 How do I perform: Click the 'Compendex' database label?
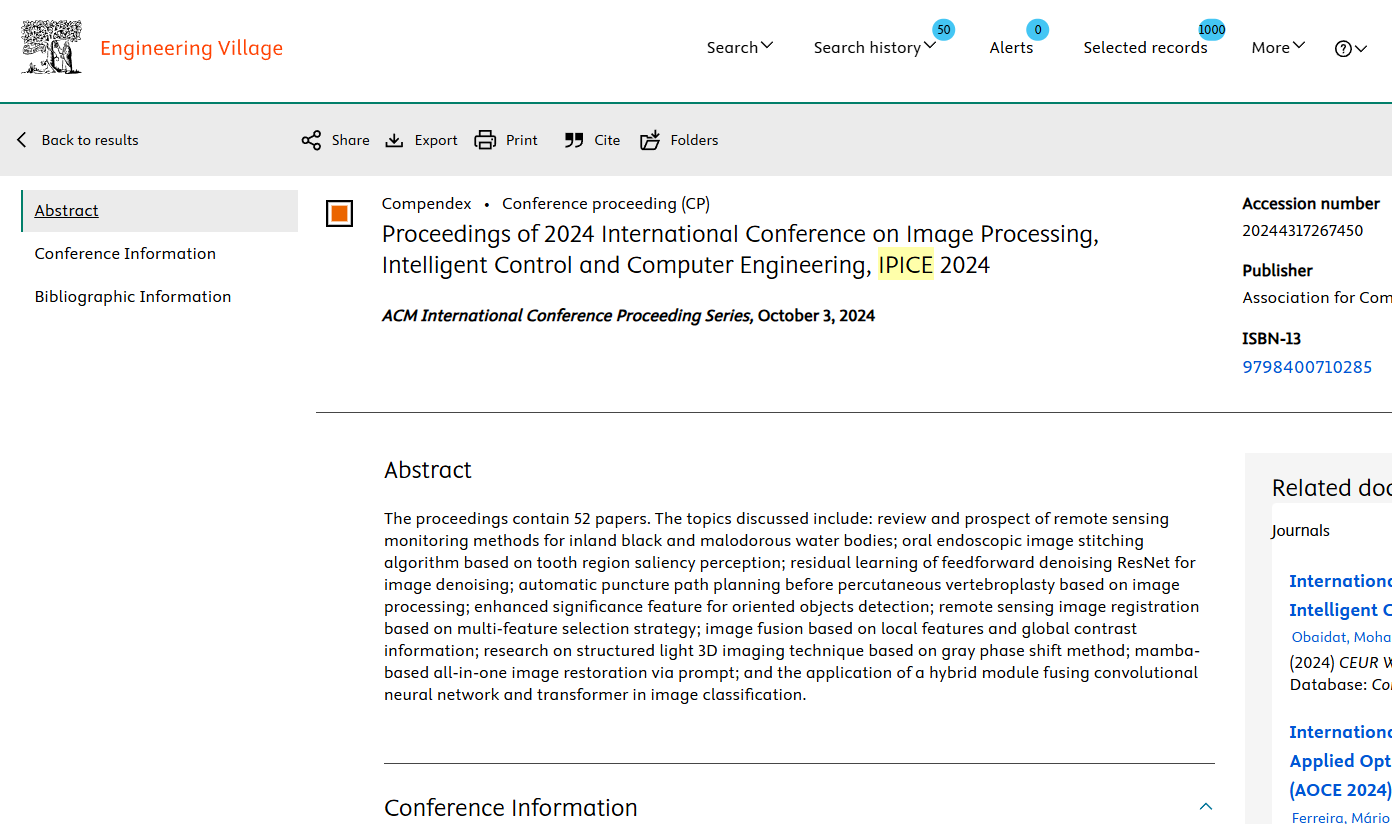426,204
